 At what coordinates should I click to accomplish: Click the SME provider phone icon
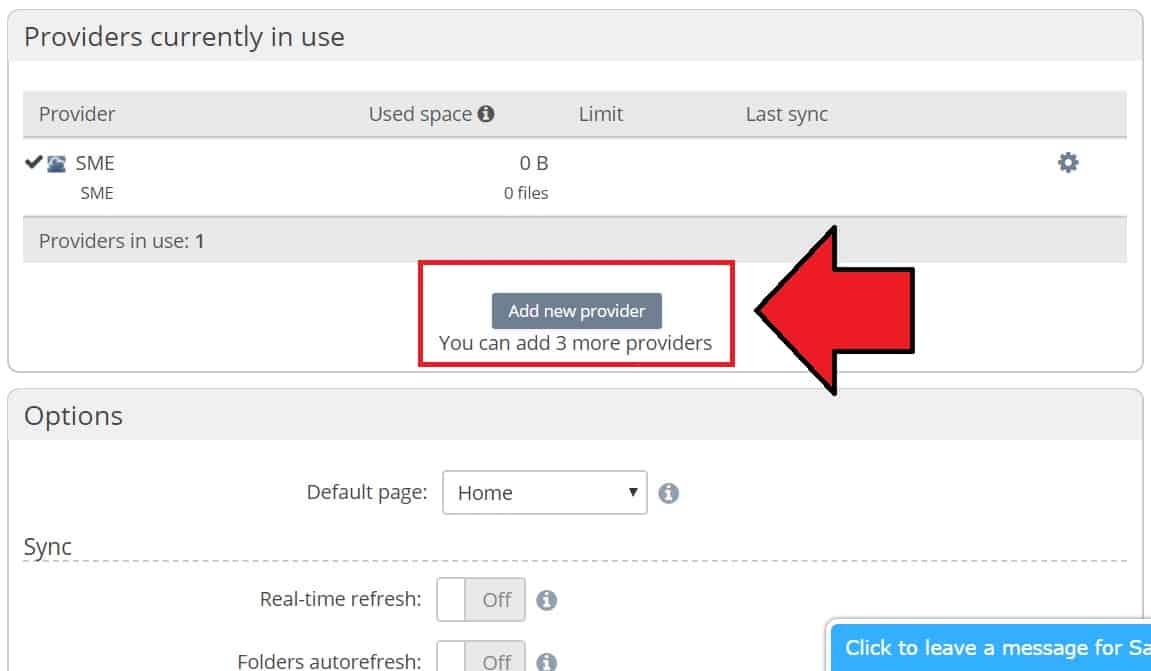point(57,163)
